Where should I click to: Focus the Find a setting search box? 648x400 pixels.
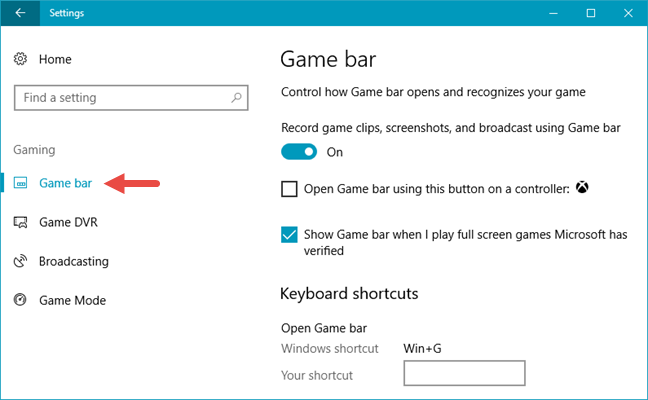(x=131, y=98)
